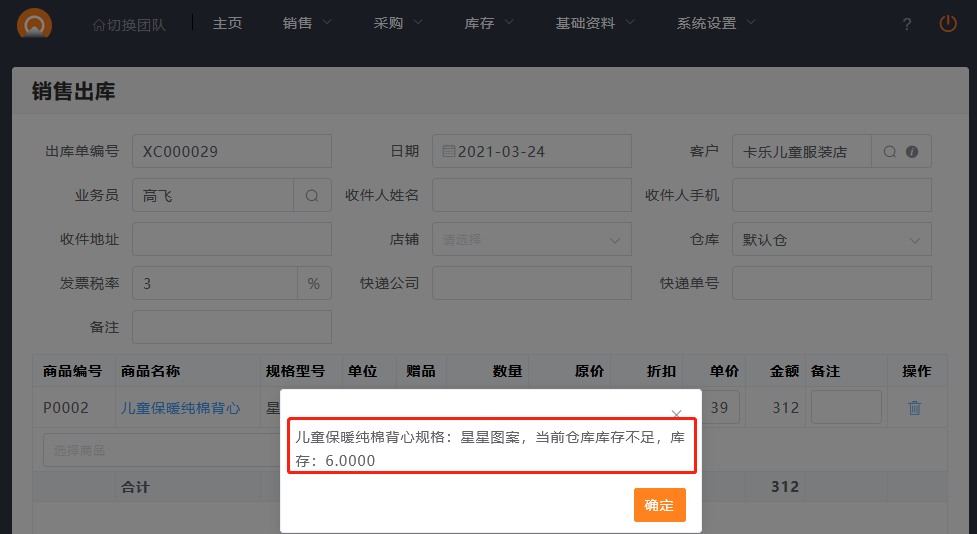The image size is (977, 534).
Task: Expand the 店铺 shop dropdown
Action: pyautogui.click(x=531, y=240)
